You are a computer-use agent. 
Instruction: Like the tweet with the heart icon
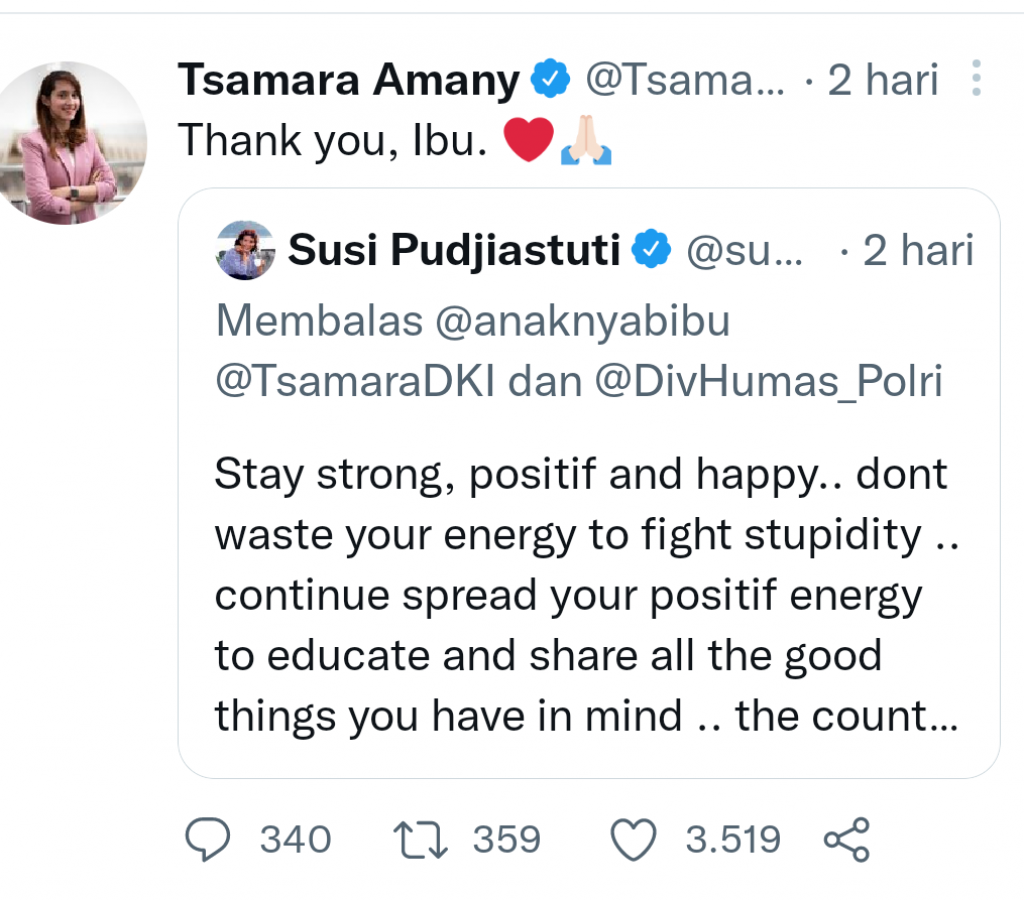[633, 840]
